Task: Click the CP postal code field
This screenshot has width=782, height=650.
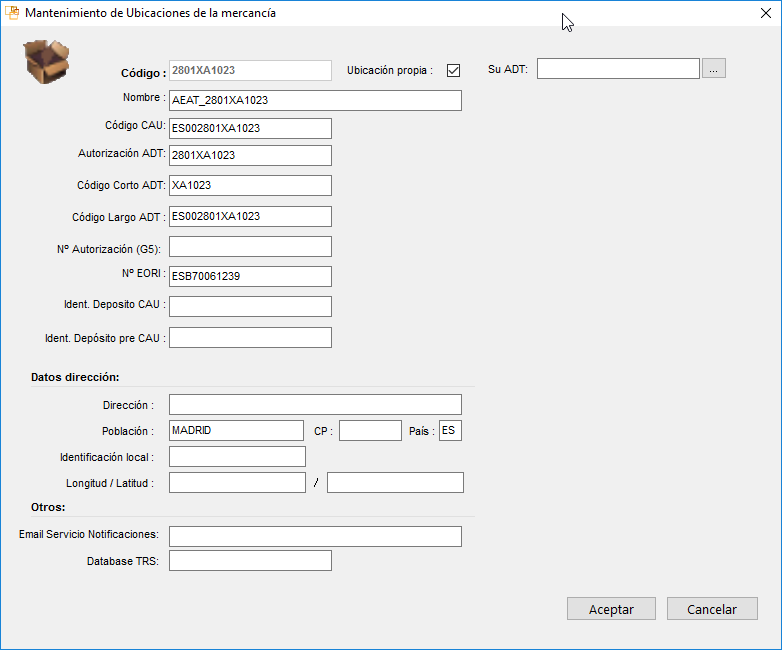Action: 370,430
